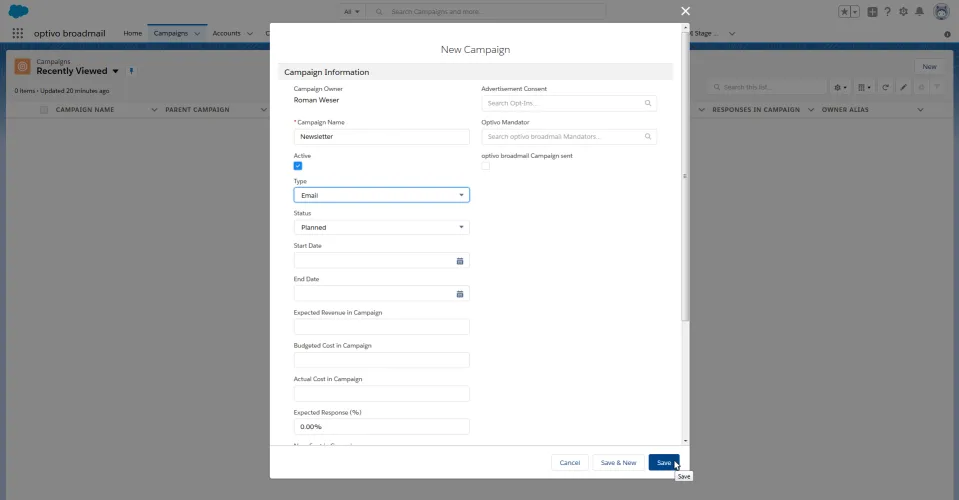Open the Accounts tab

(226, 34)
